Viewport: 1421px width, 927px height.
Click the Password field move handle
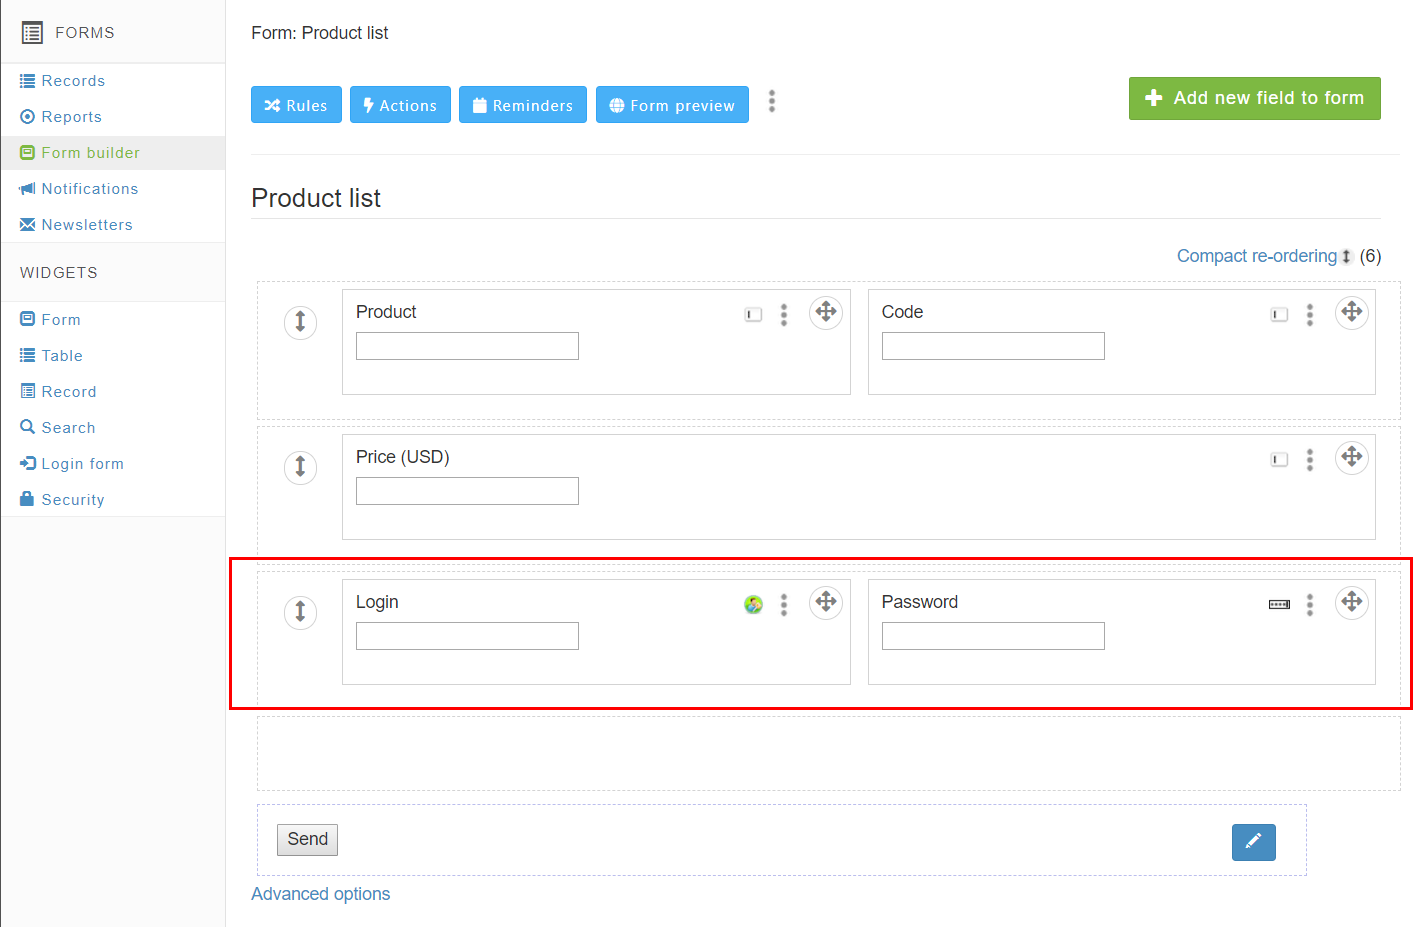[x=1352, y=602]
